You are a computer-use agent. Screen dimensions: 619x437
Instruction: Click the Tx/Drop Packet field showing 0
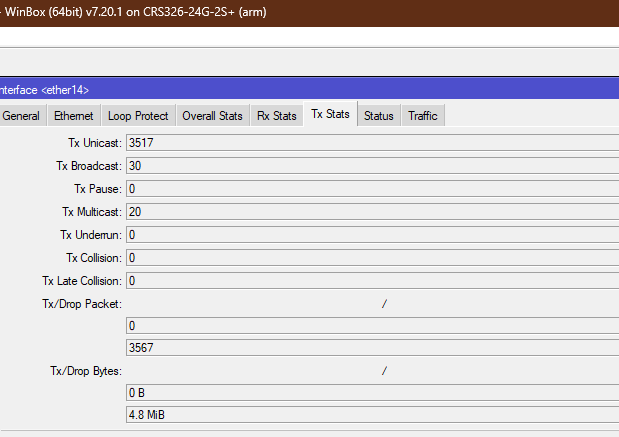[x=372, y=326]
